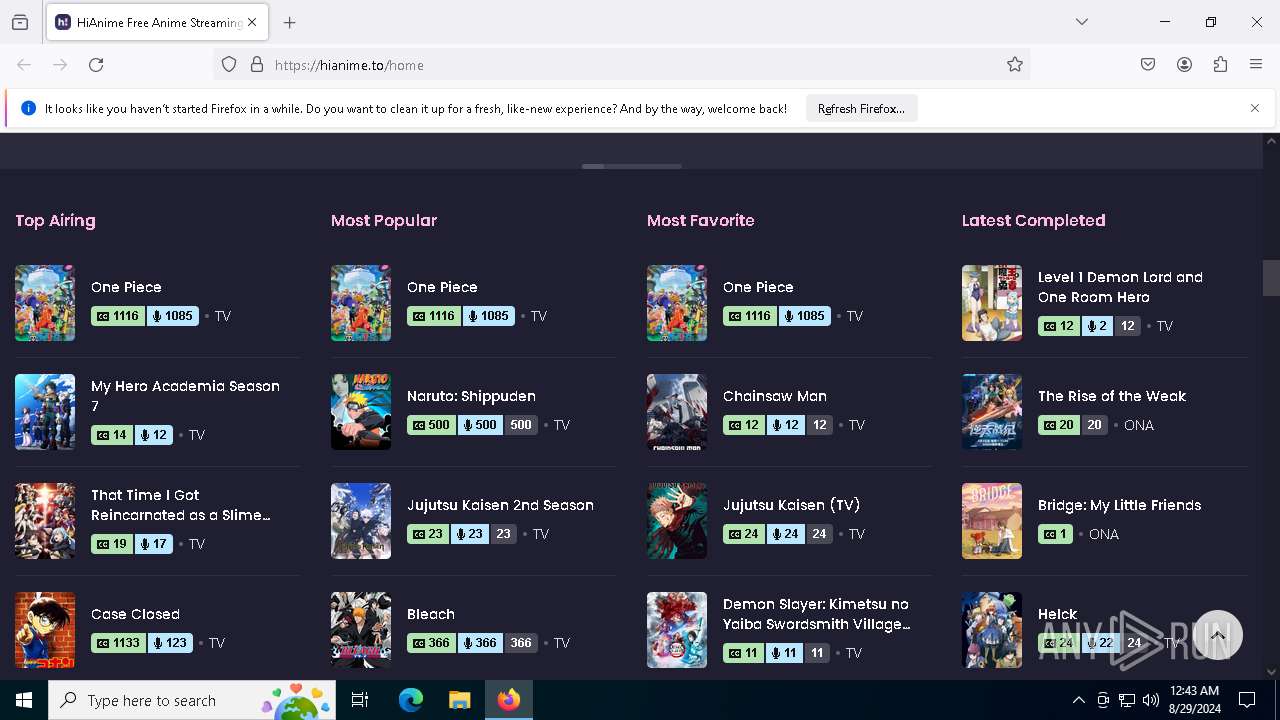Open Case Closed title link
Viewport: 1280px width, 720px height.
pos(135,614)
